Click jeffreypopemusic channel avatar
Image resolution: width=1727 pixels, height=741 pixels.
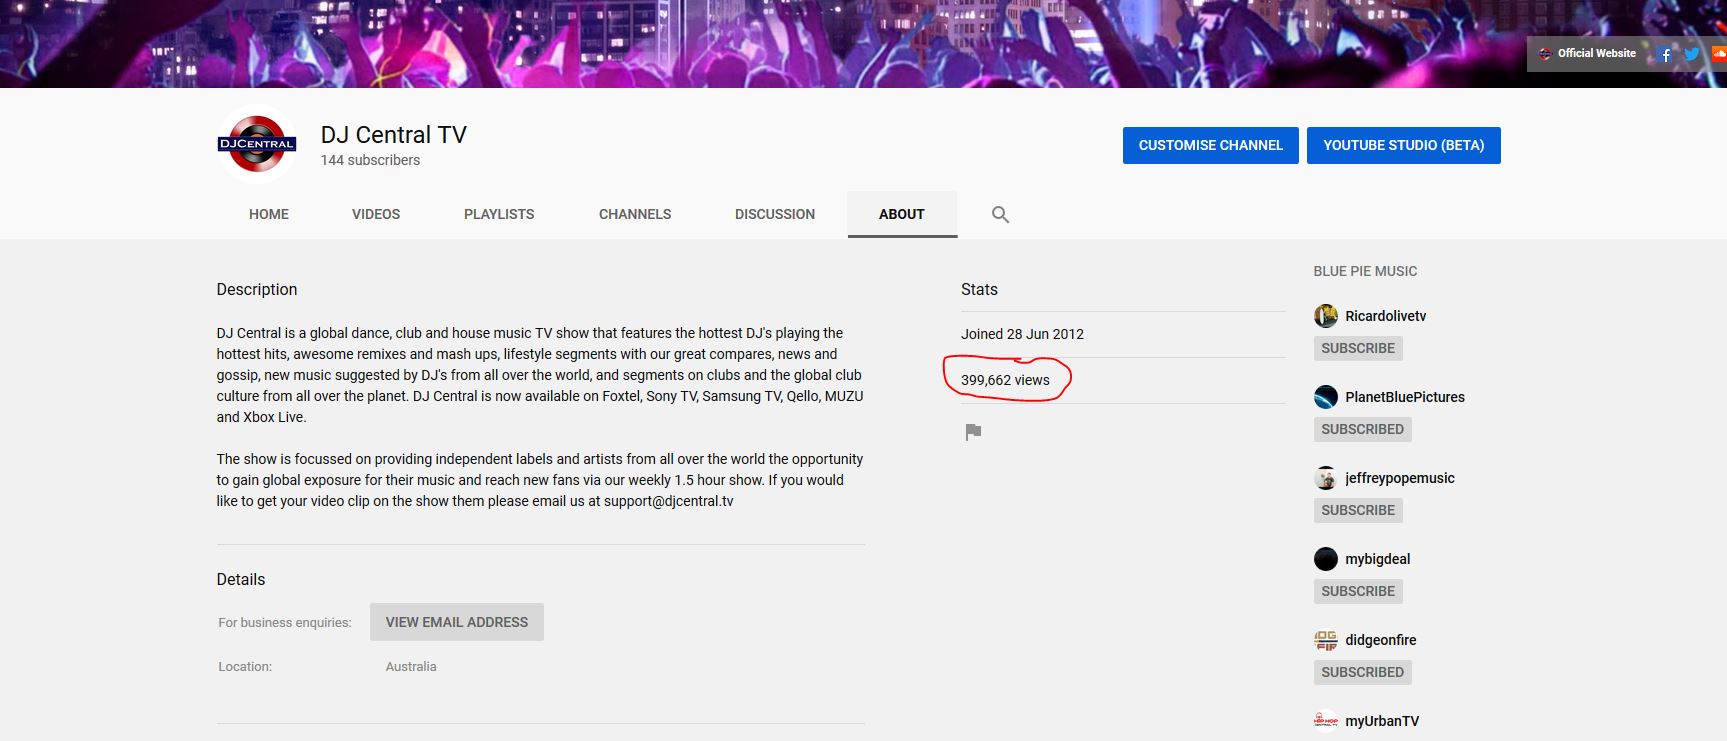coord(1326,478)
